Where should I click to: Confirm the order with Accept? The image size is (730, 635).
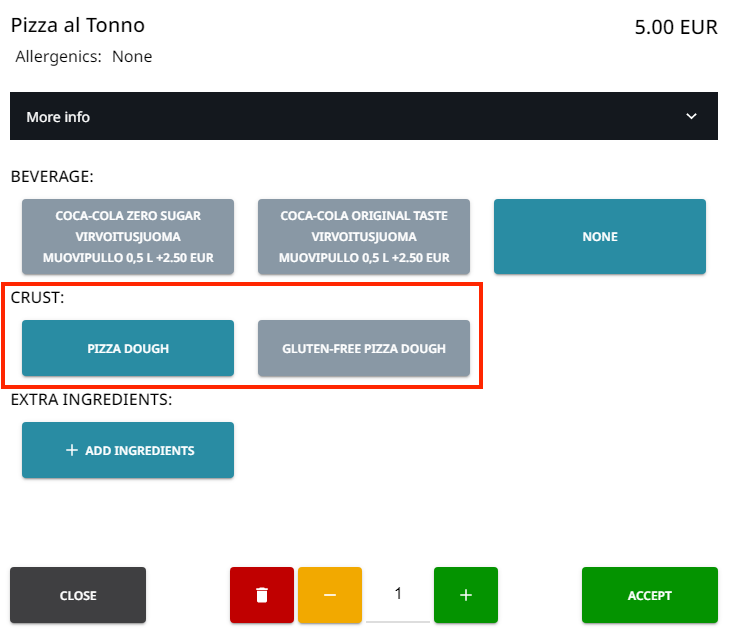(x=650, y=595)
